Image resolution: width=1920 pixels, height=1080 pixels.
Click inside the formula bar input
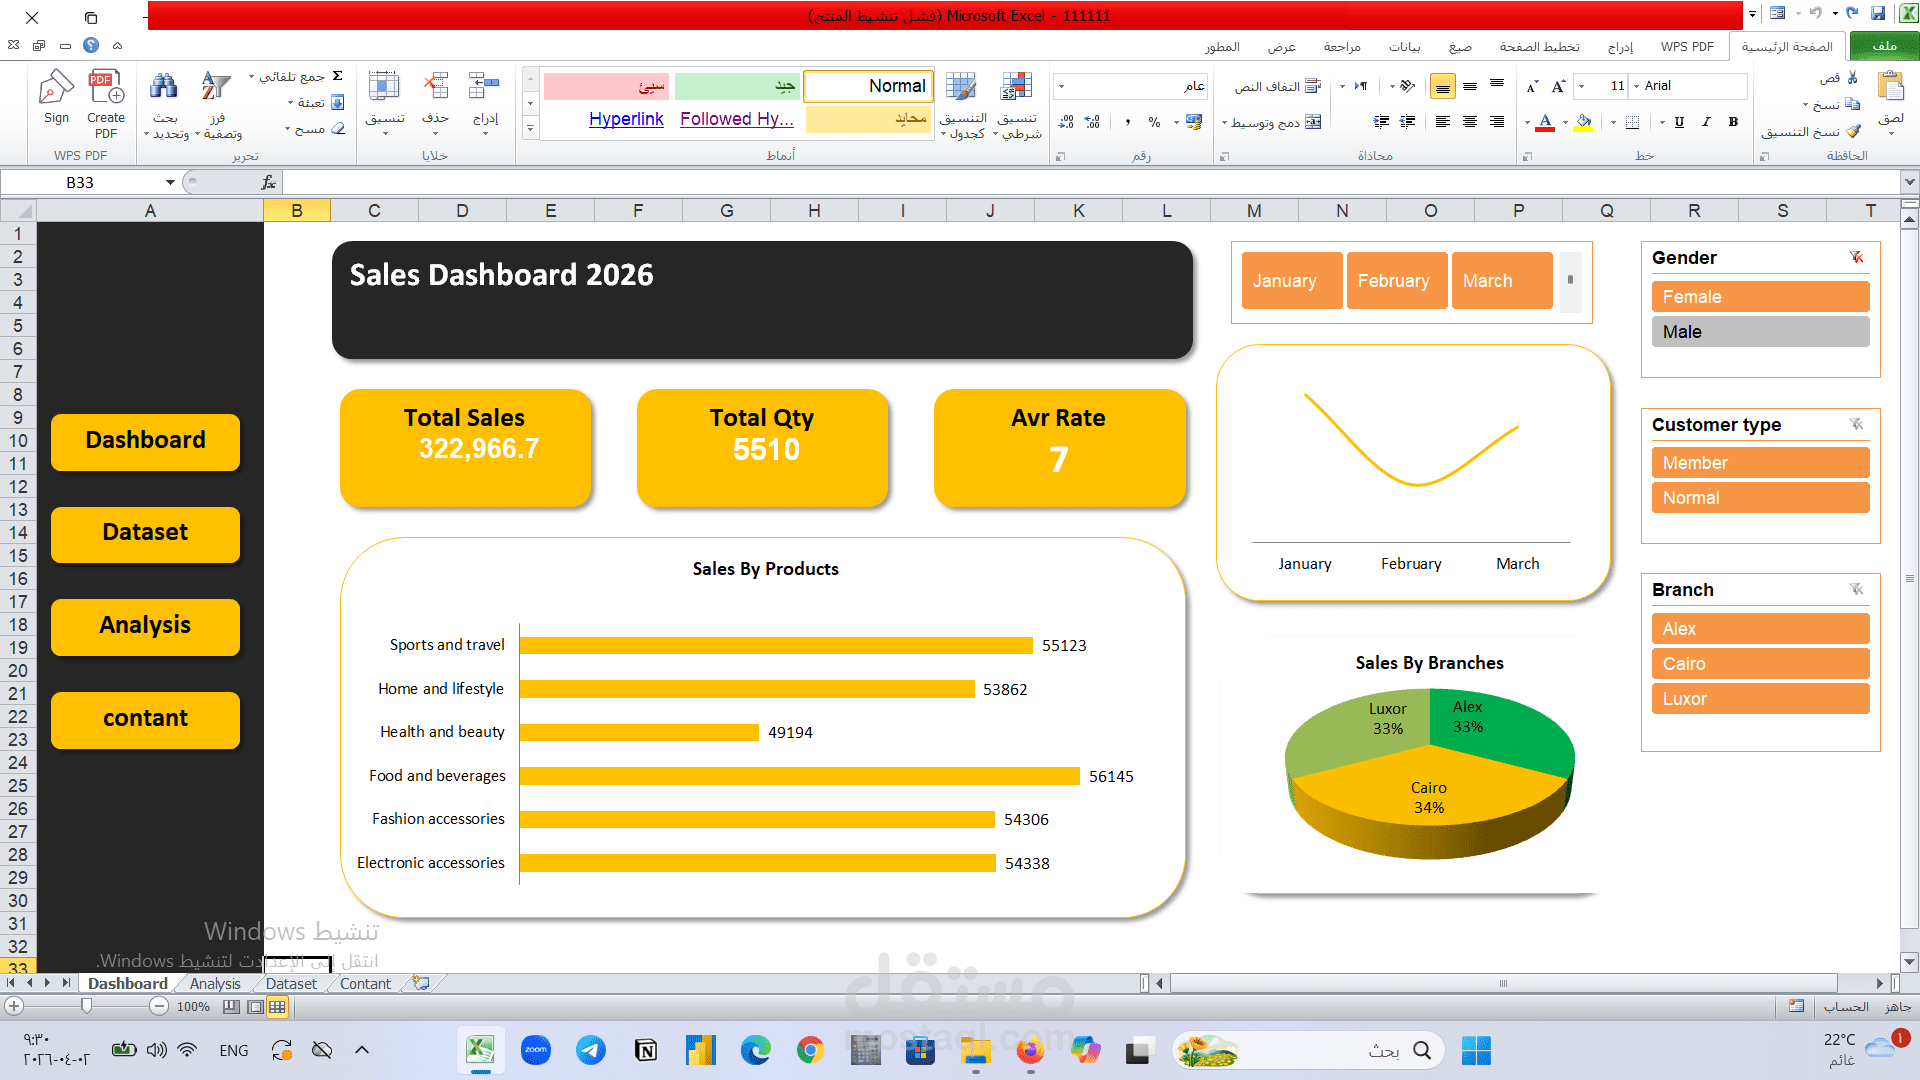1000,182
